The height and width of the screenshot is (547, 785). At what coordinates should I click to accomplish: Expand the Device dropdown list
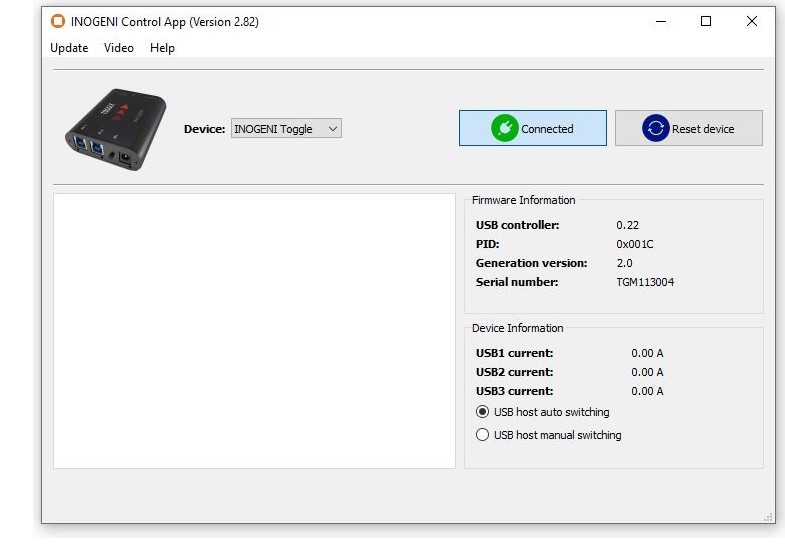click(x=285, y=129)
